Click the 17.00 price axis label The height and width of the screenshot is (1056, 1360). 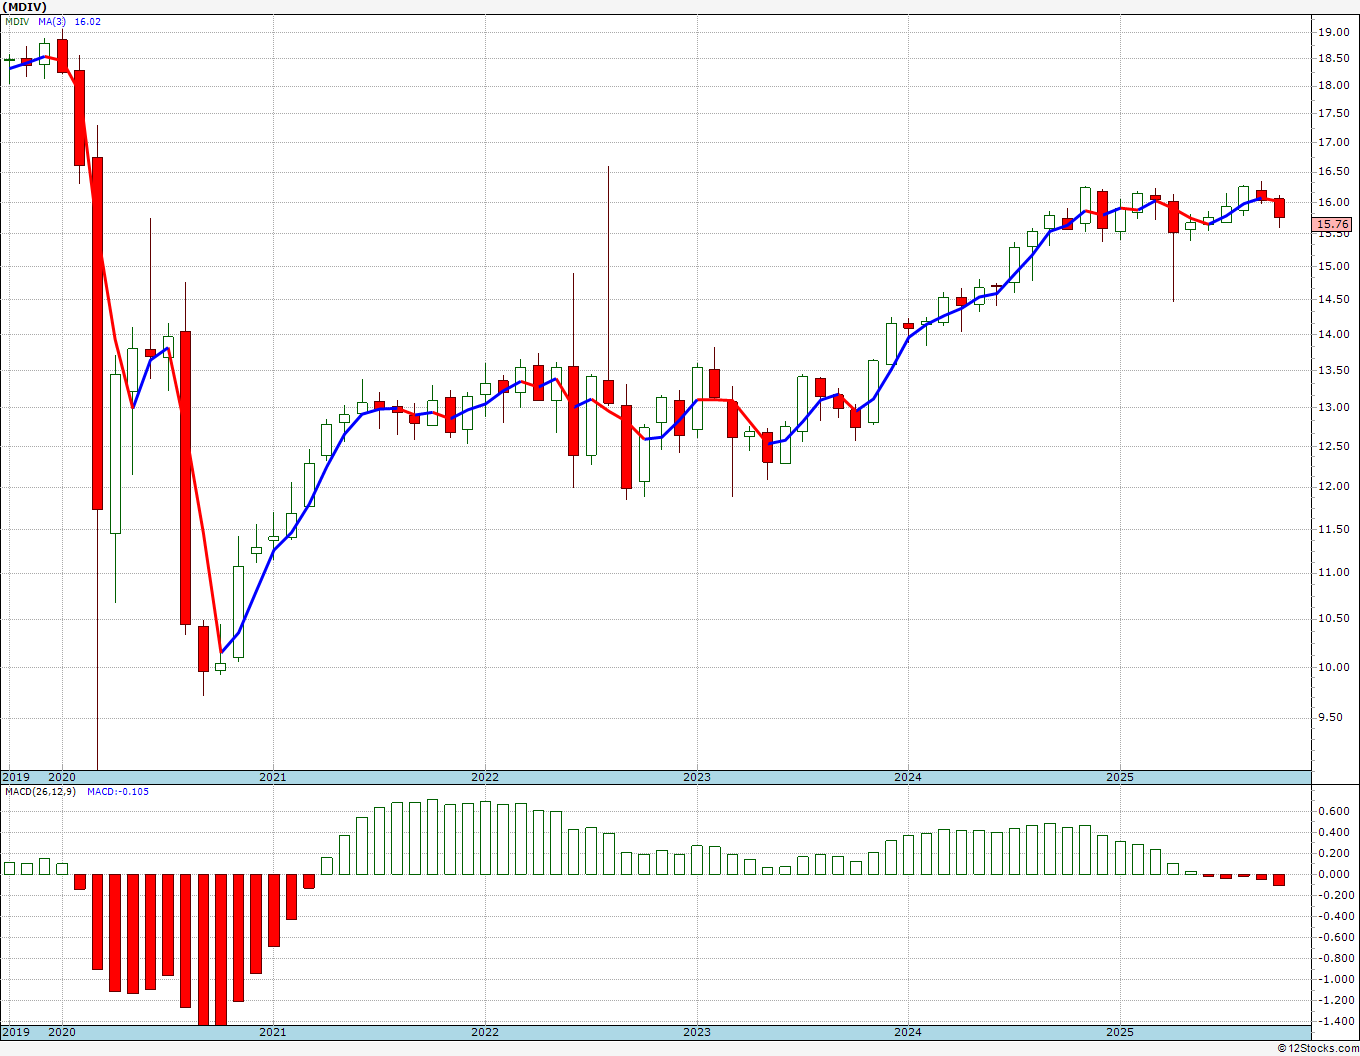pyautogui.click(x=1333, y=143)
